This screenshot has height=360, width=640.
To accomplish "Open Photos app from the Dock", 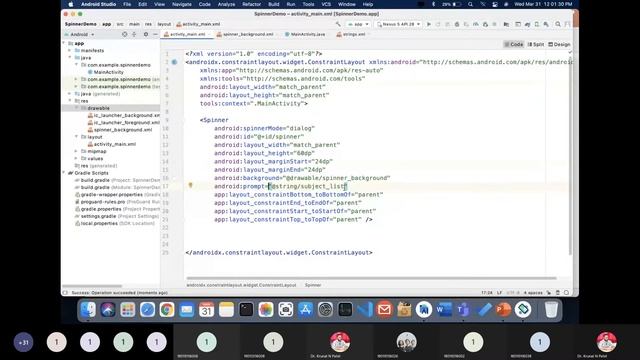I will [x=266, y=310].
